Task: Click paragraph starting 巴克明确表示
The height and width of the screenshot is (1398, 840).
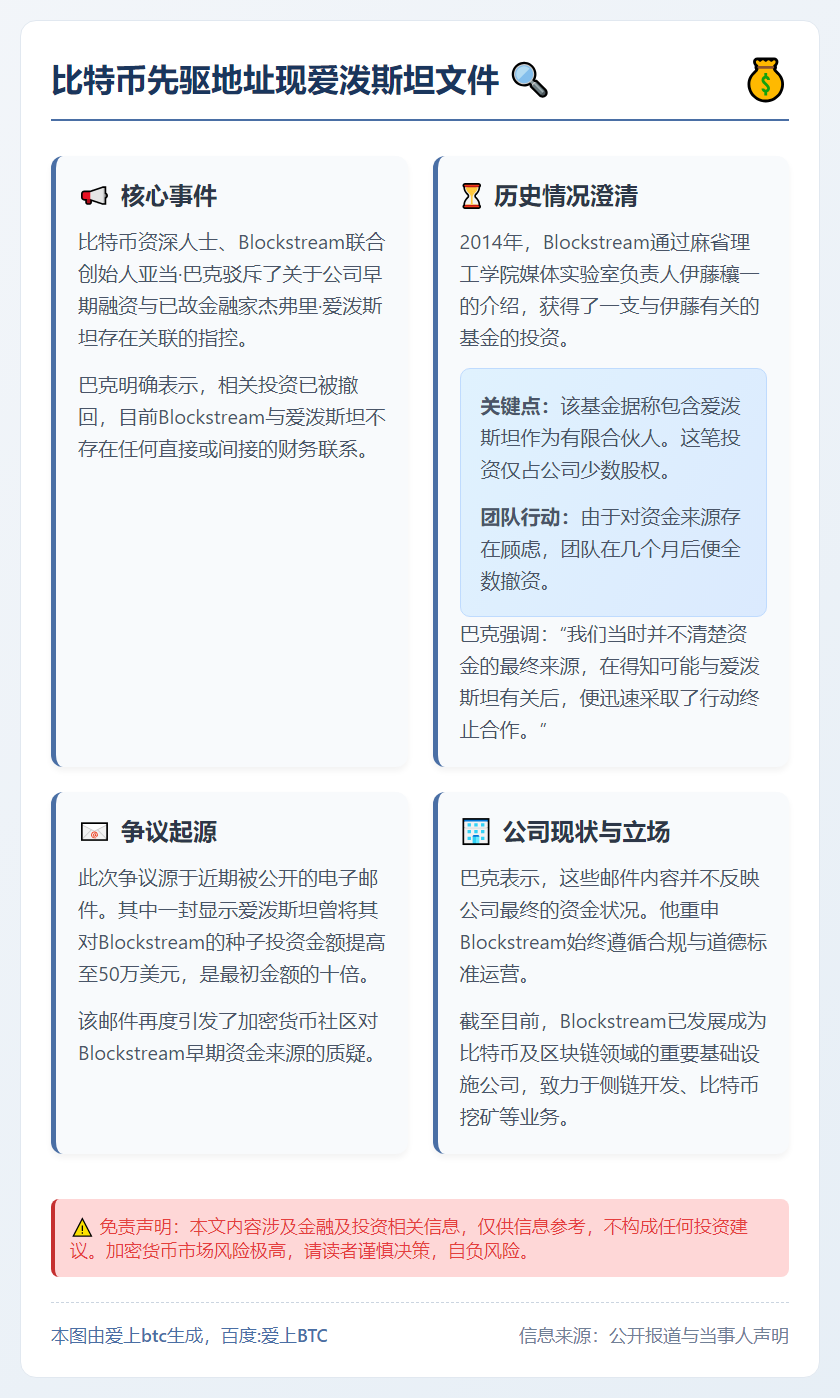Action: pos(232,416)
